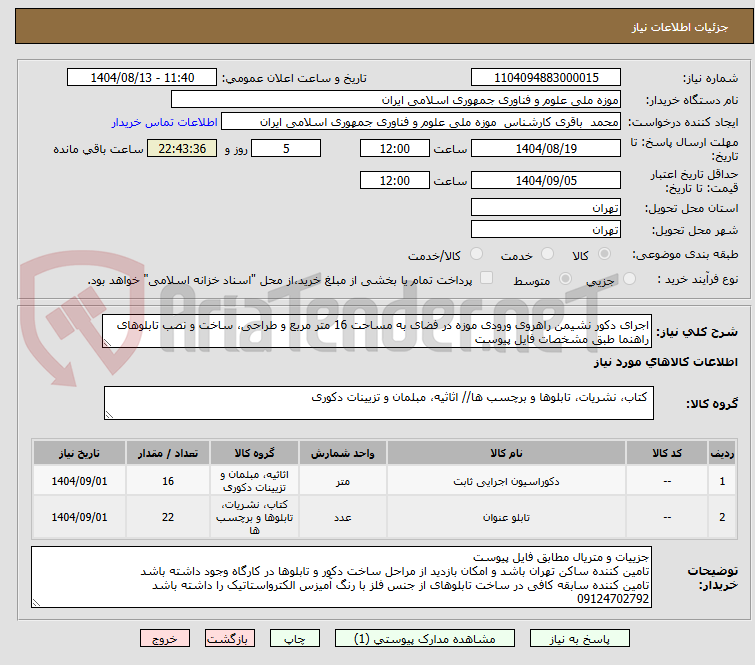Viewport: 755px width, 665px height.
Task: Click the دکوراسیون اجرایی ثابت cell
Action: [506, 481]
